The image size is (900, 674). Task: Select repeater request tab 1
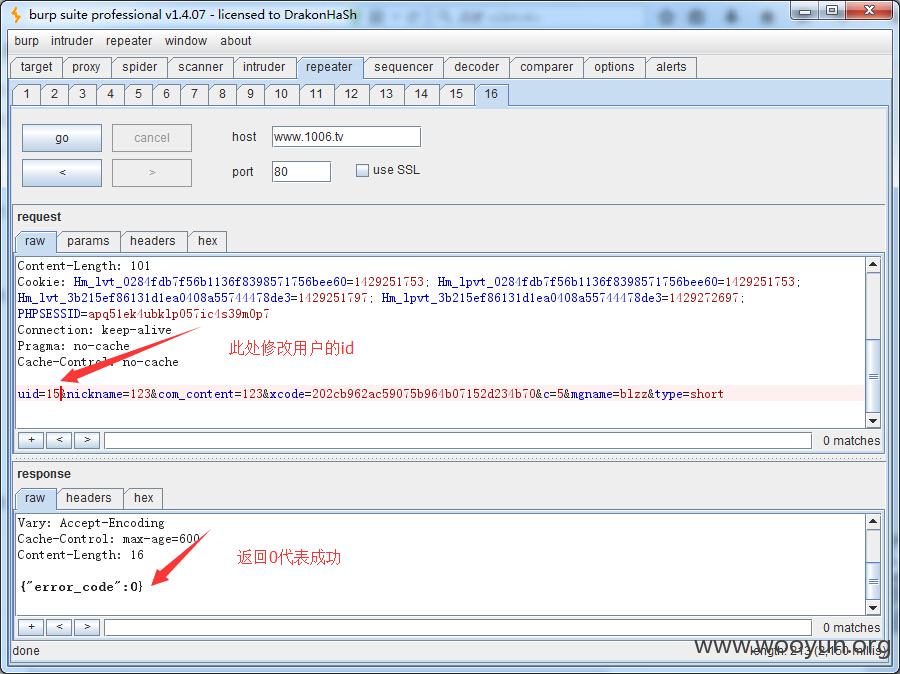tap(26, 94)
